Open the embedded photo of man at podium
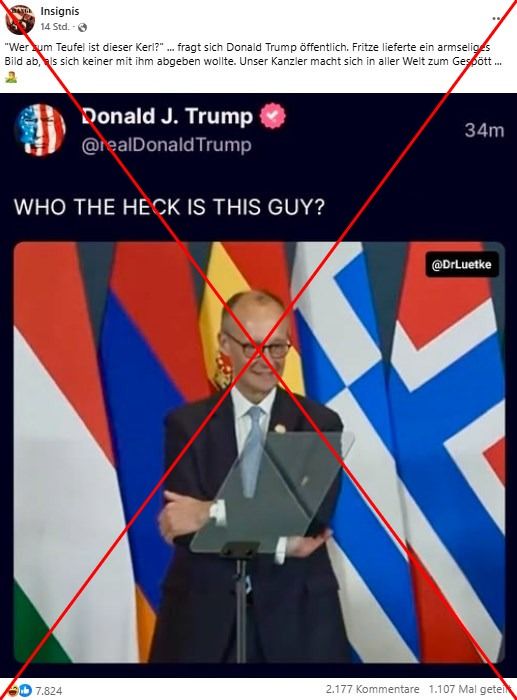517x700 pixels. (259, 453)
